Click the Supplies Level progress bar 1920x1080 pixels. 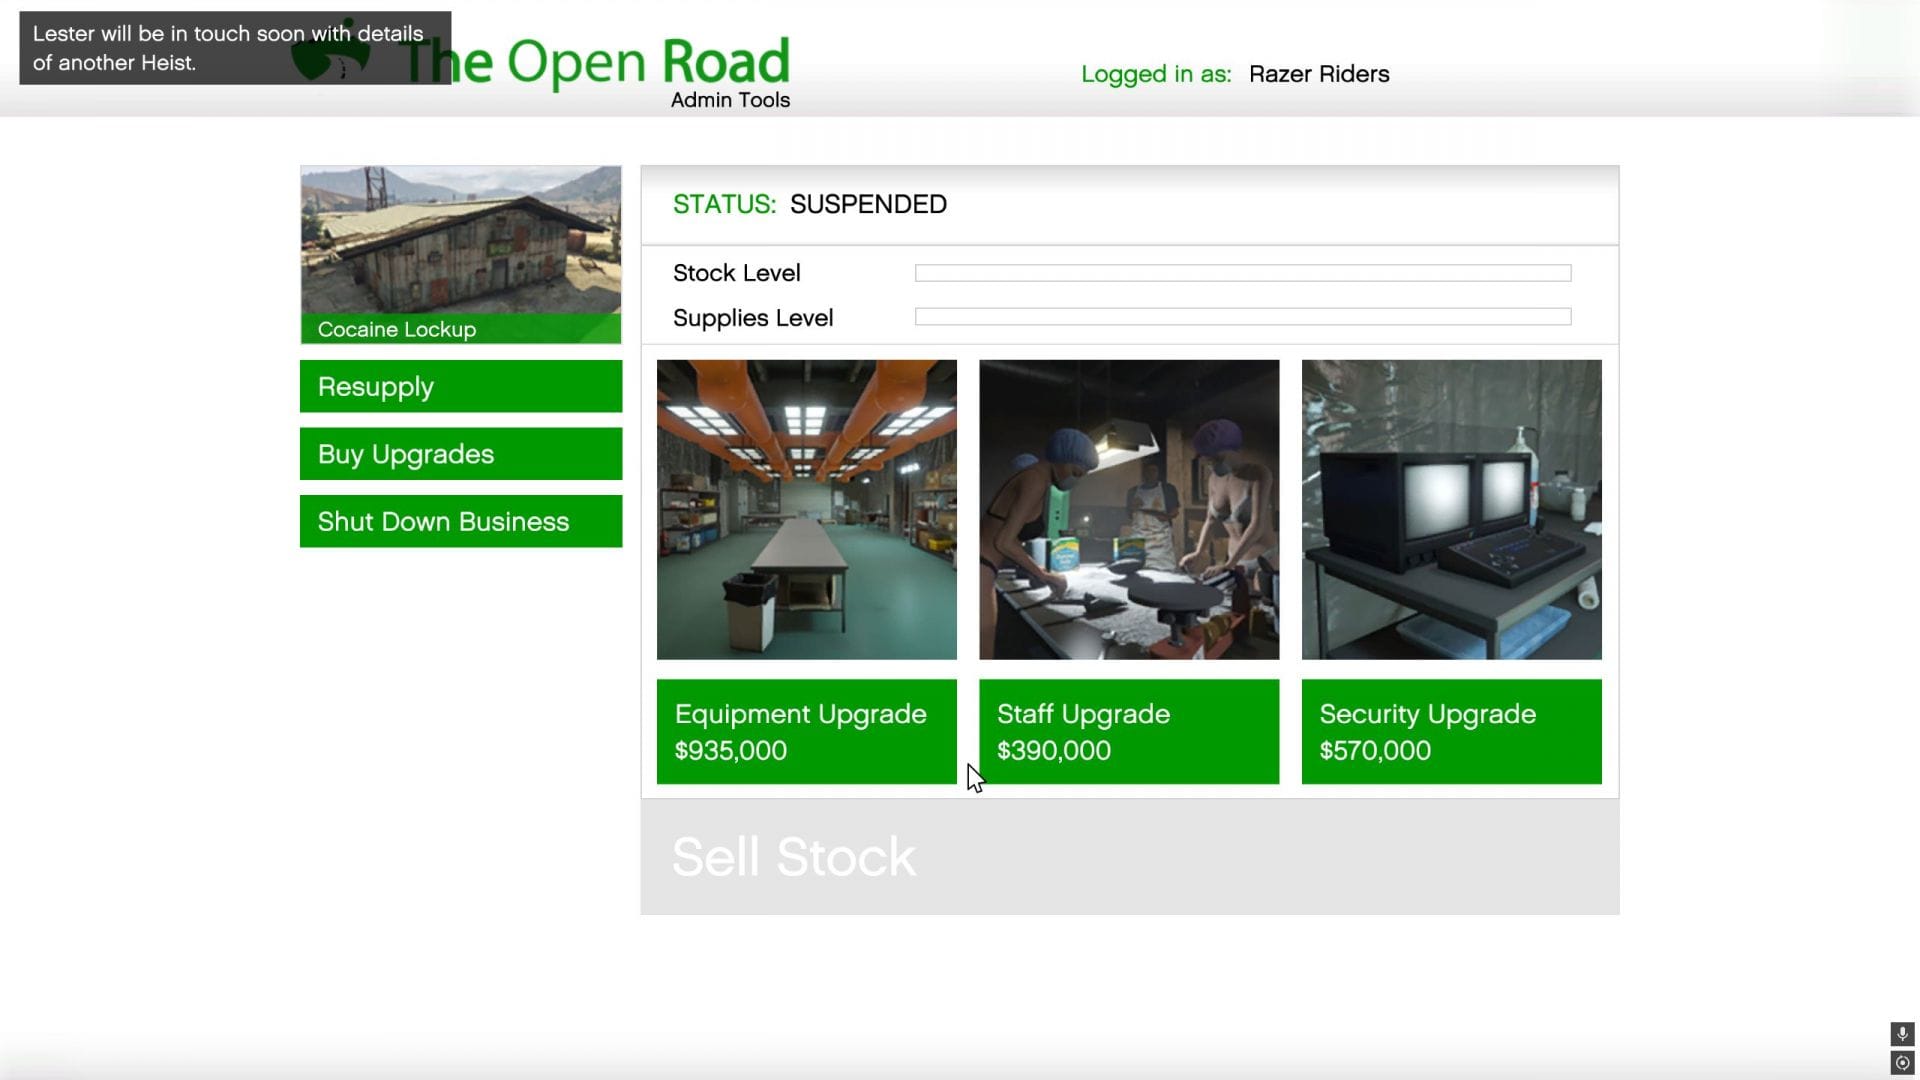(1242, 317)
